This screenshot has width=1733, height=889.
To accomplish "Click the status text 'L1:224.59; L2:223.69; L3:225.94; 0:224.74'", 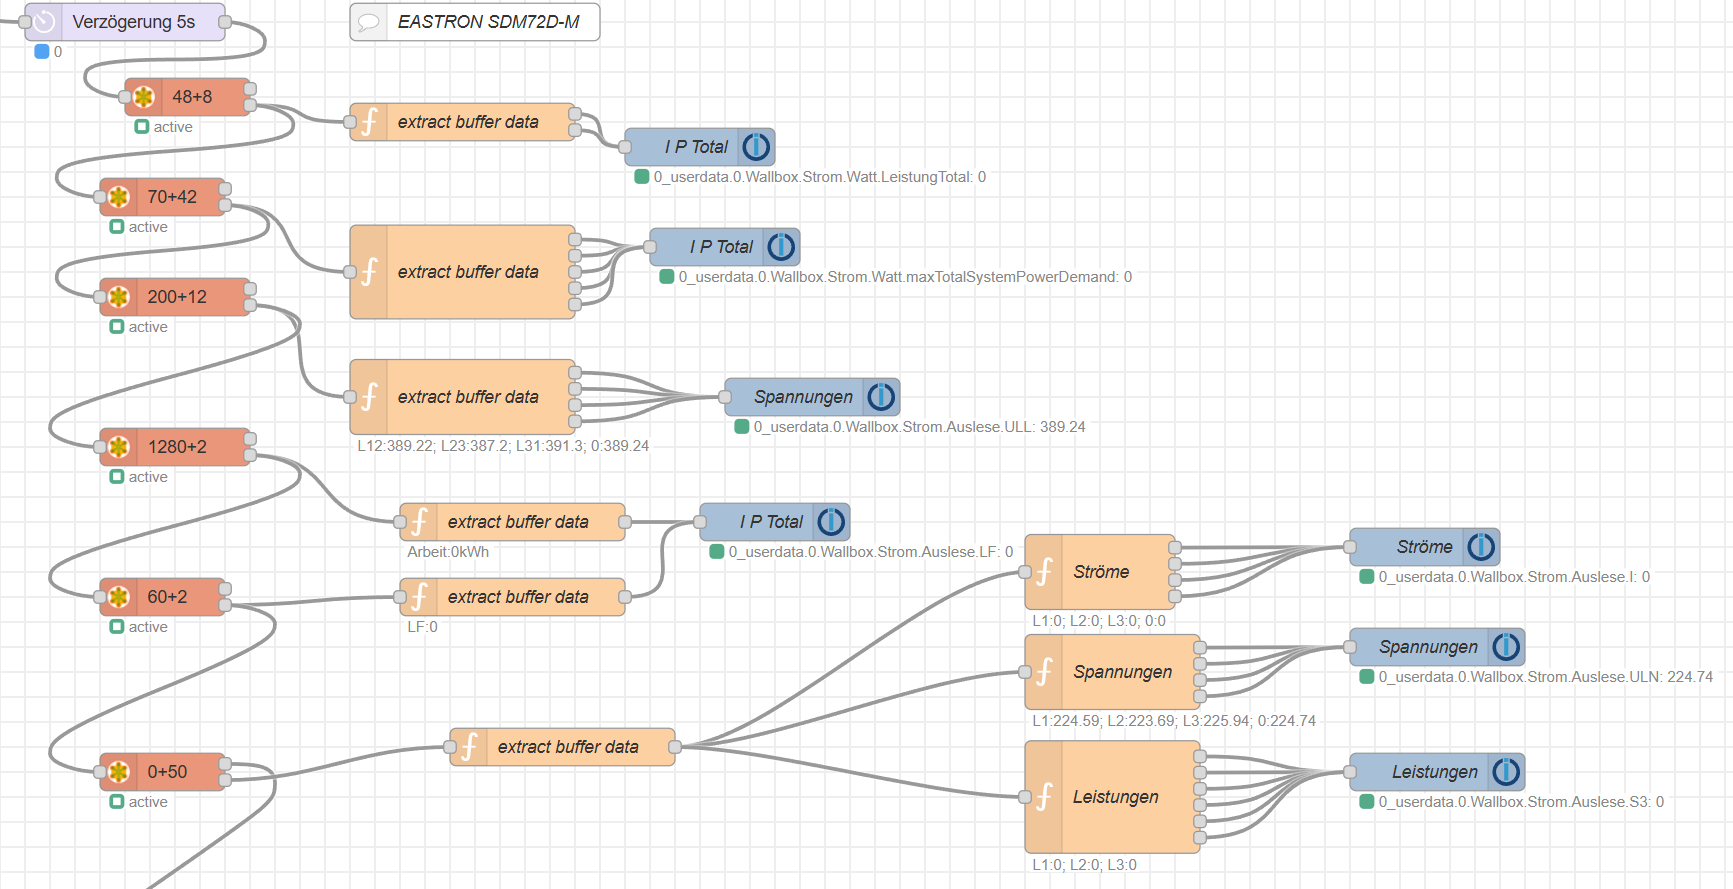I will (x=1174, y=721).
